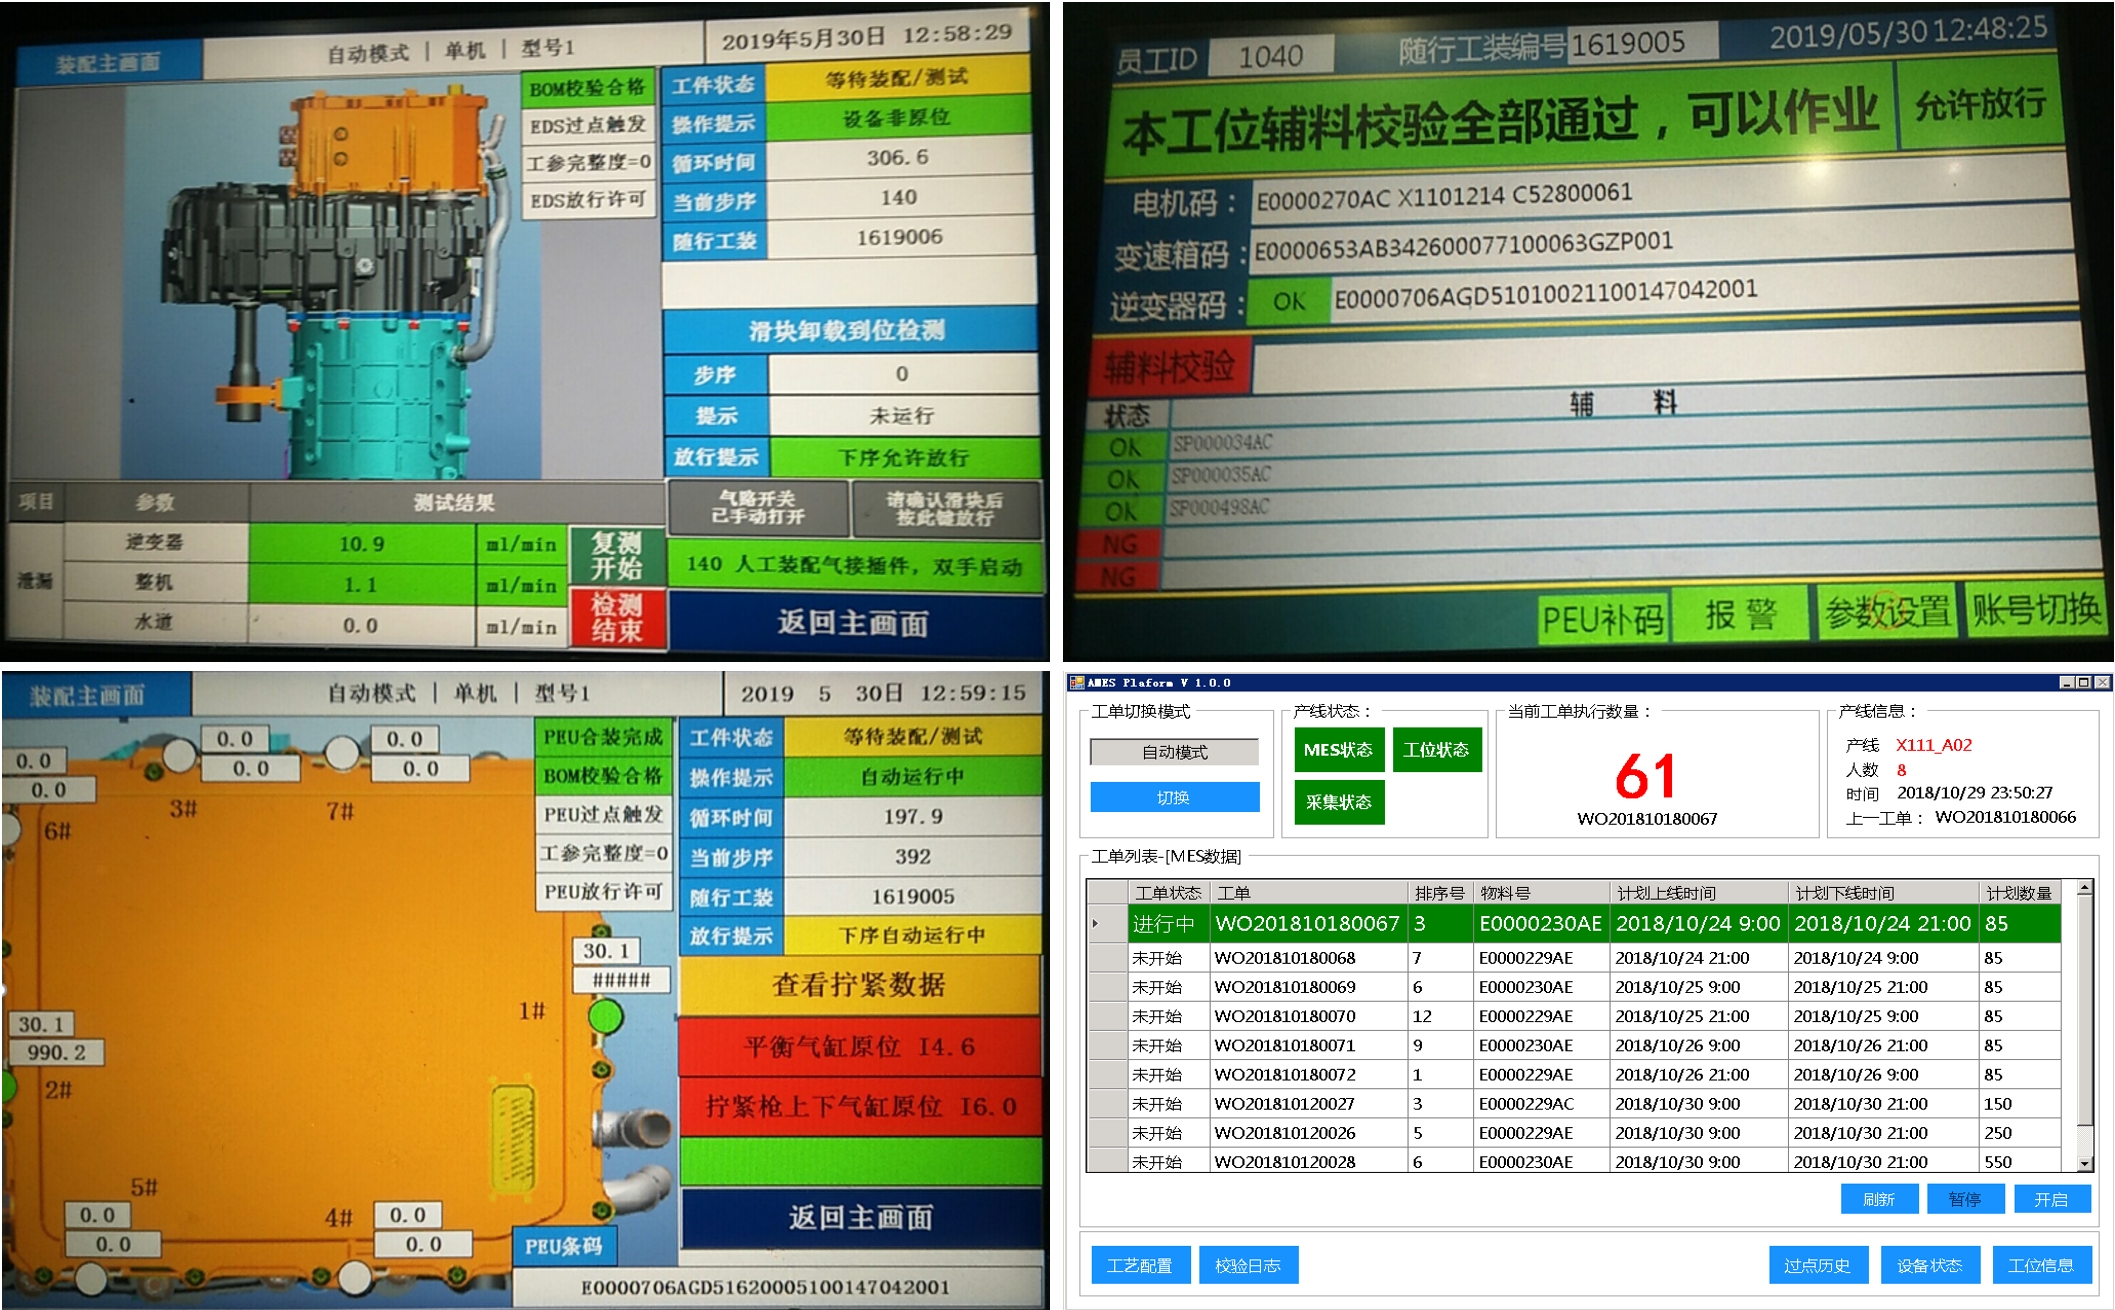Click 请确认滑块后按此键放行 button
Screen dimensions: 2115x1310
coord(945,508)
